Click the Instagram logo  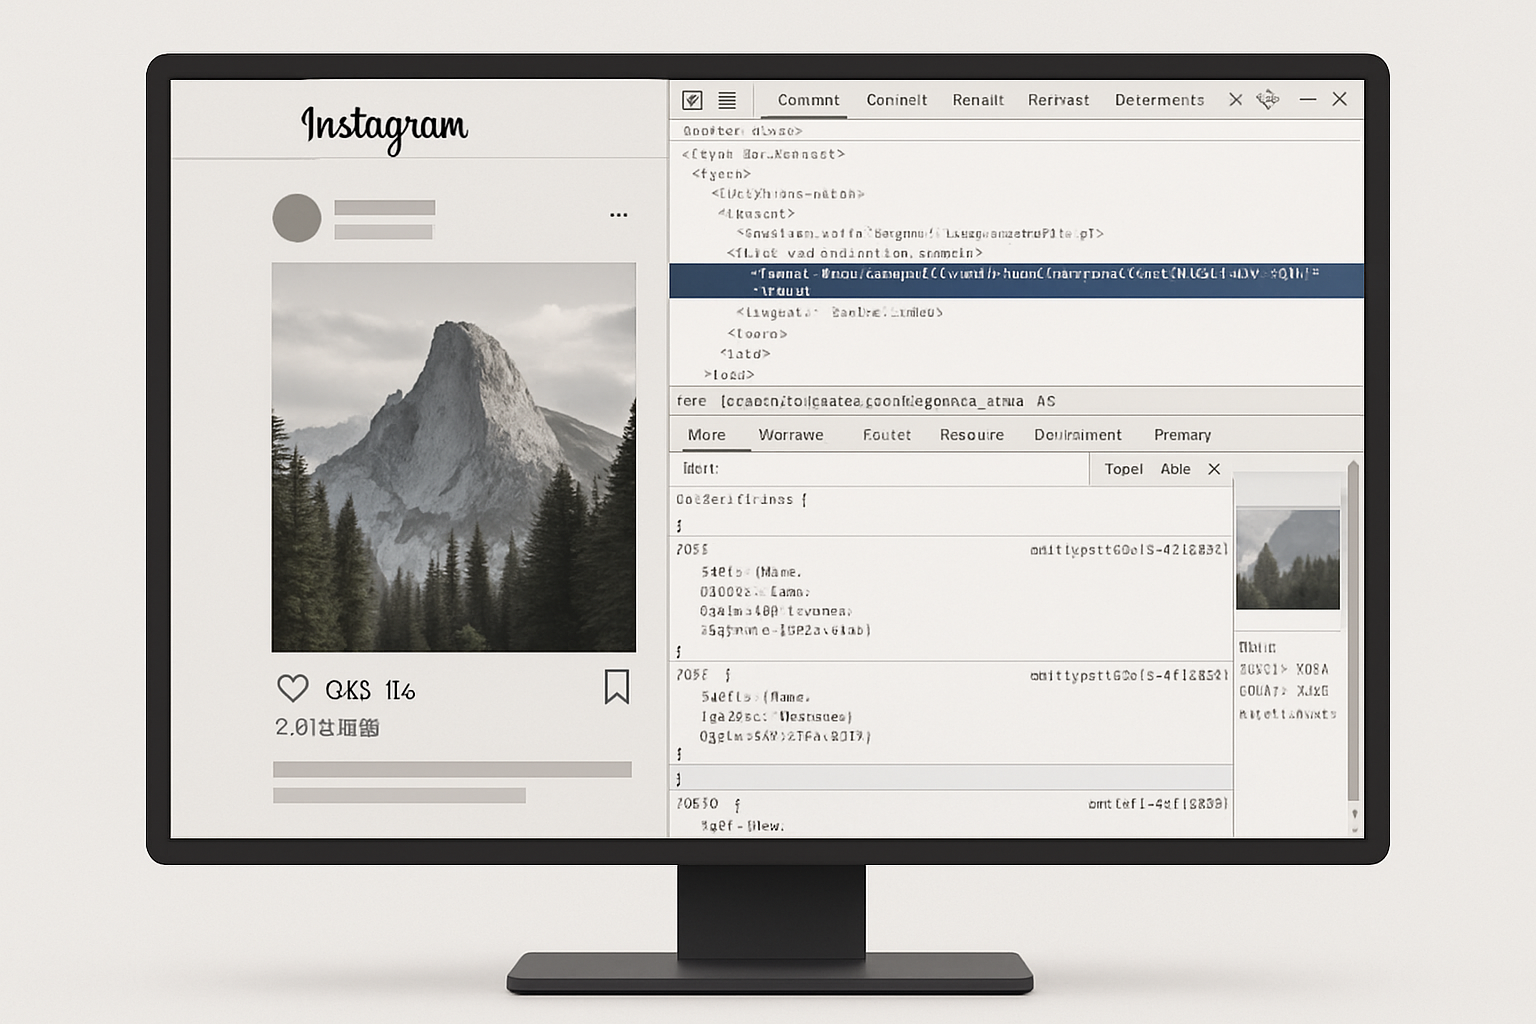click(x=383, y=127)
